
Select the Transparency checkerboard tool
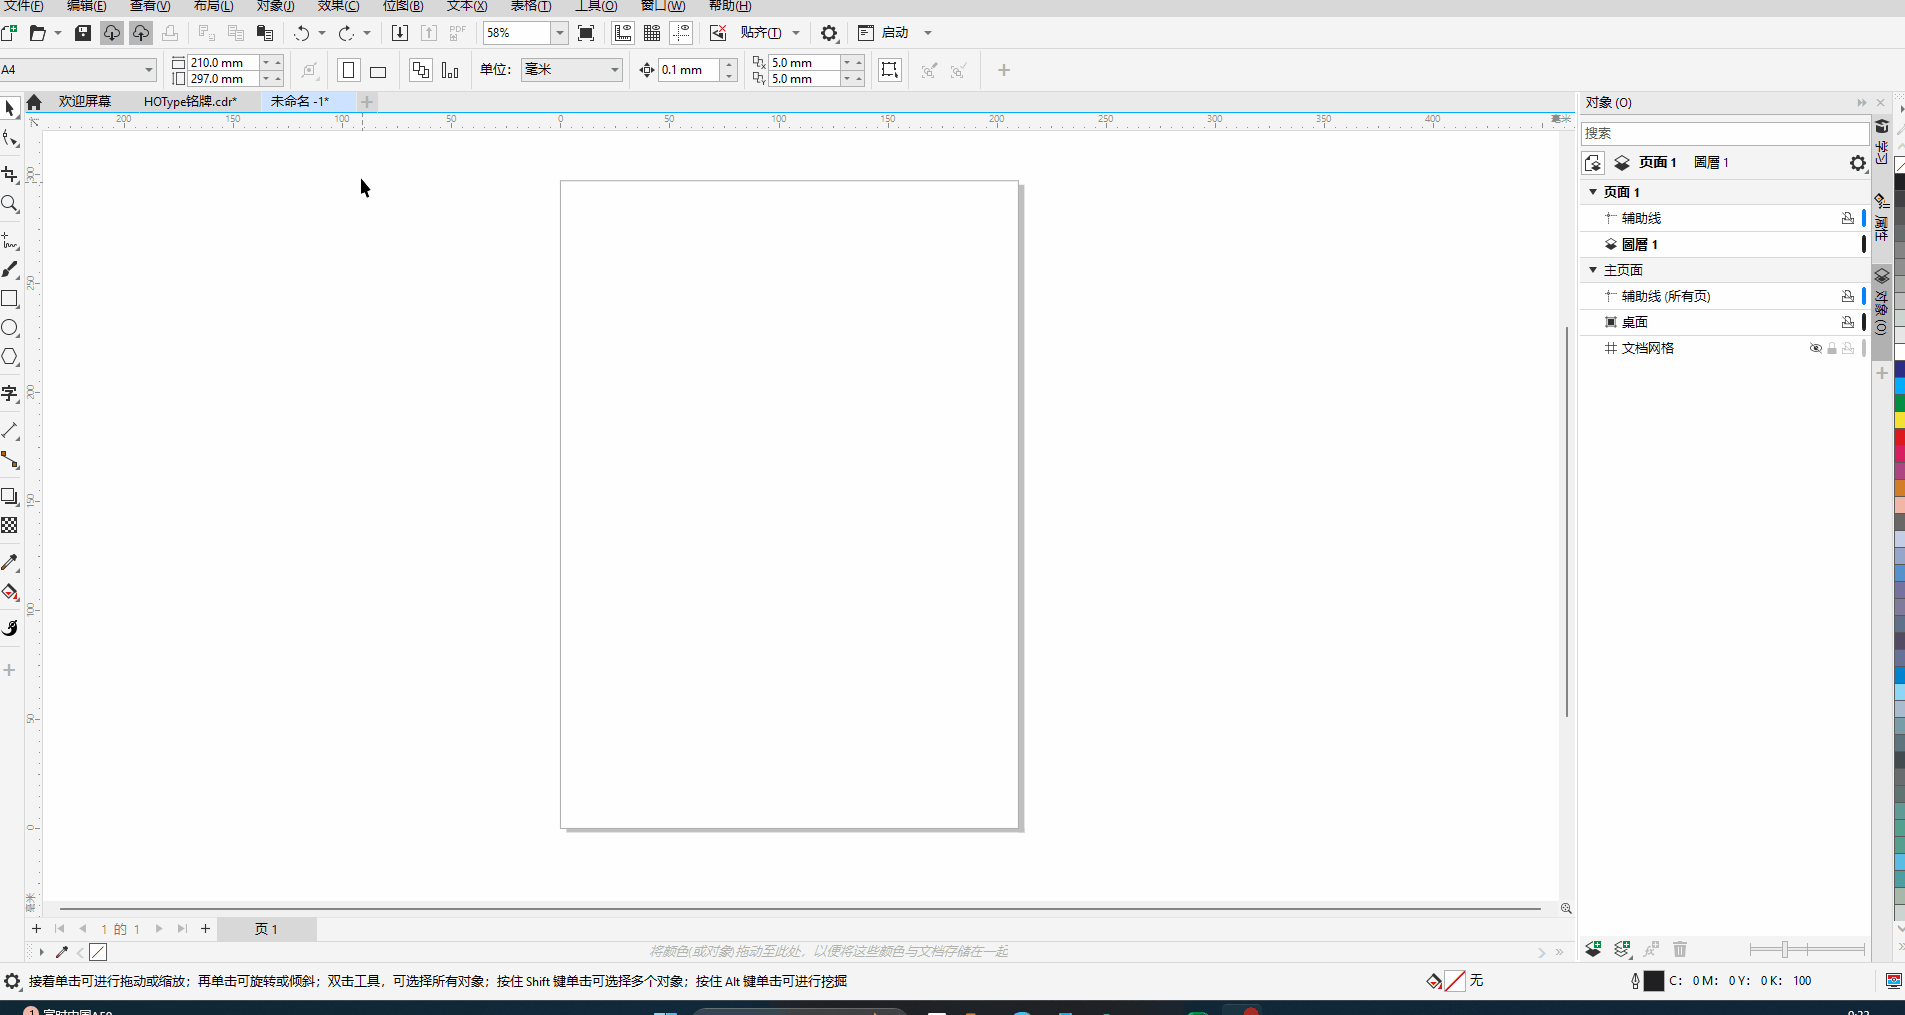tap(10, 525)
